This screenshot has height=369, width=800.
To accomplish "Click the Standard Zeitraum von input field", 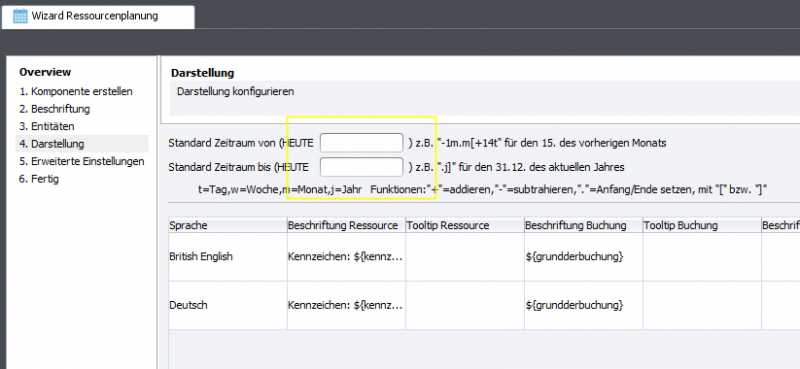I will click(x=362, y=143).
